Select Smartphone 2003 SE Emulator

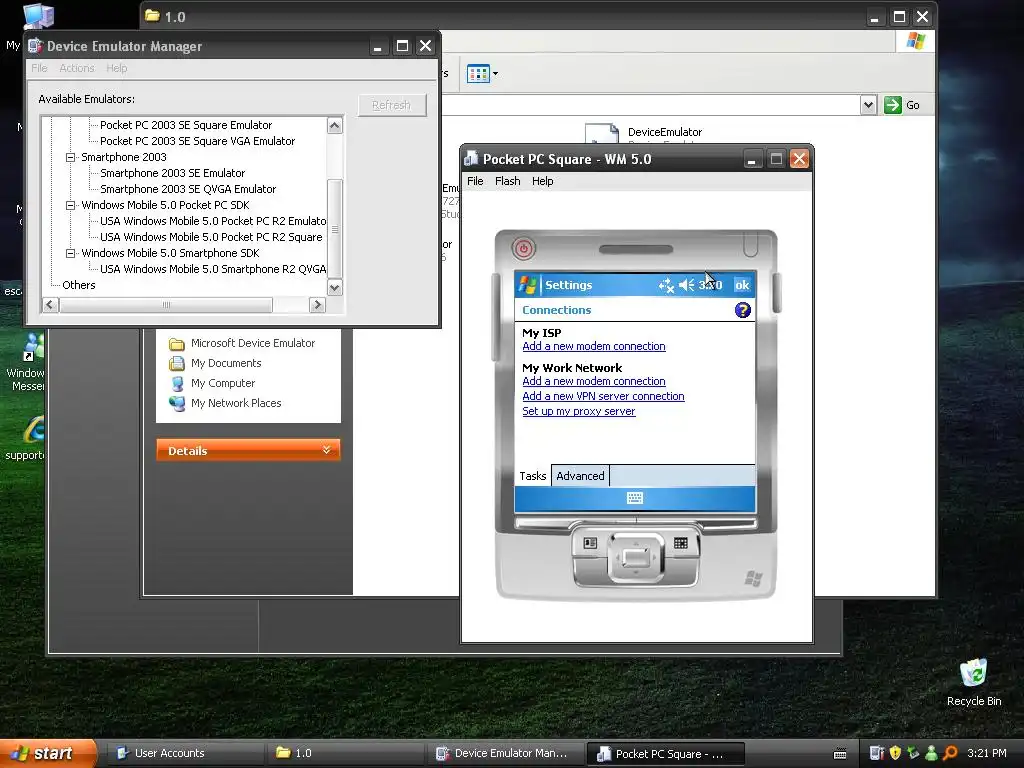[x=172, y=173]
